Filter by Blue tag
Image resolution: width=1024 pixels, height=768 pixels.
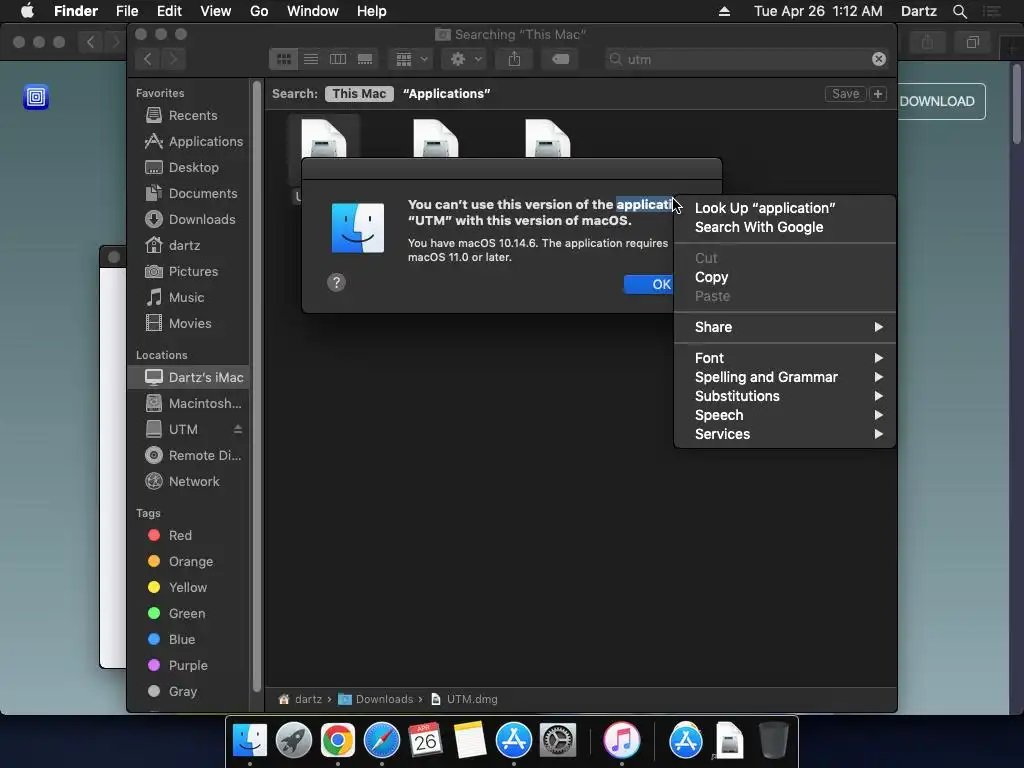(188, 639)
